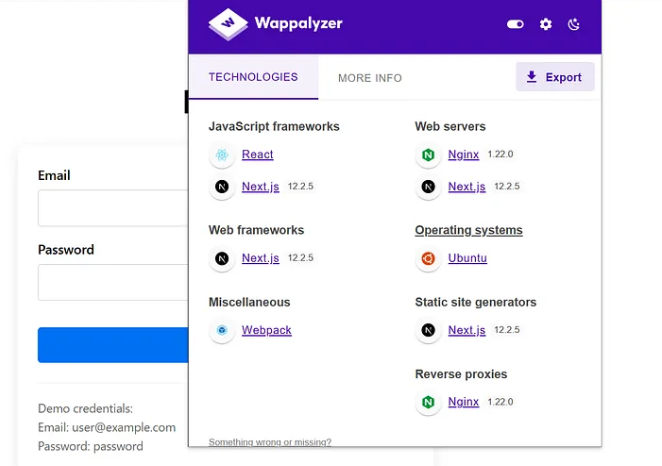Screen dimensions: 662x466
Task: Switch to dark mode with the moon icon
Action: pyautogui.click(x=573, y=24)
